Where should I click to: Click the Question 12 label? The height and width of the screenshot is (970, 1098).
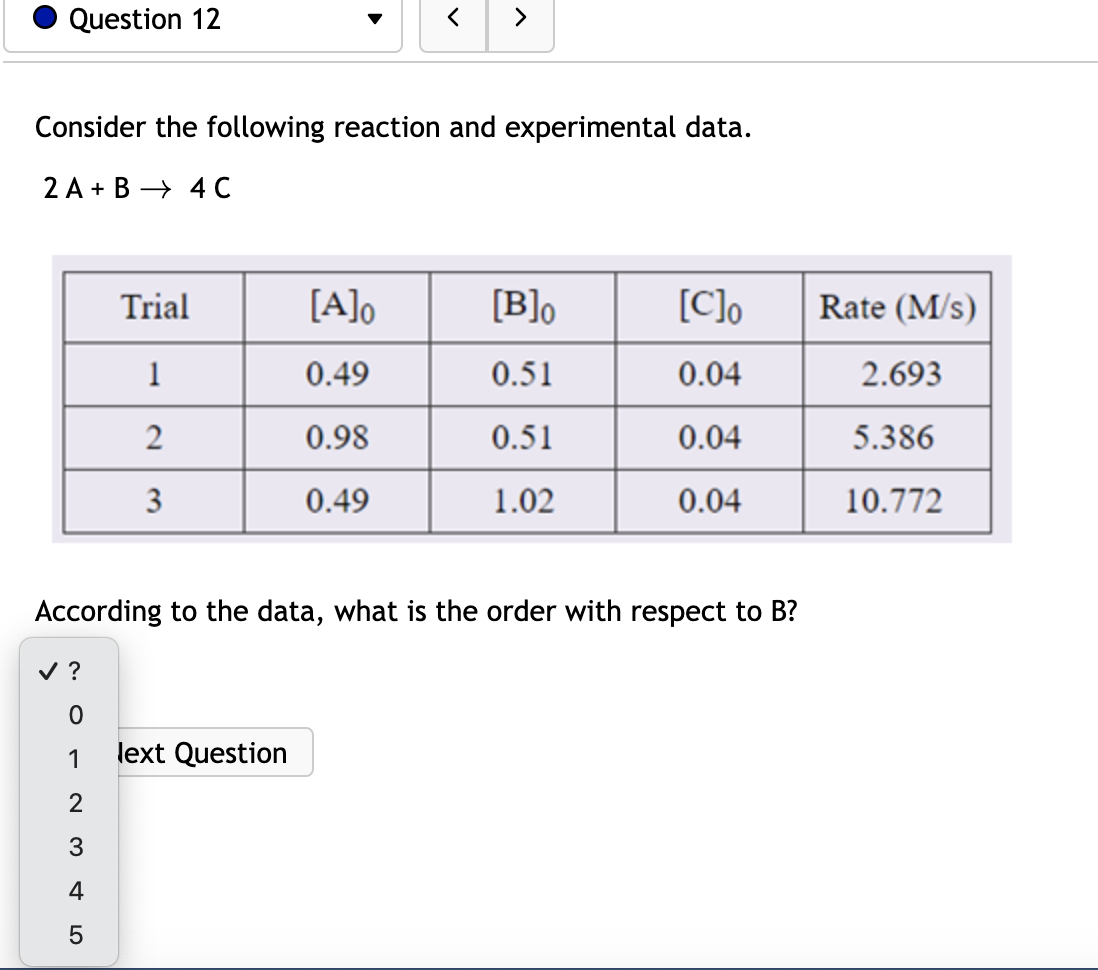[143, 19]
